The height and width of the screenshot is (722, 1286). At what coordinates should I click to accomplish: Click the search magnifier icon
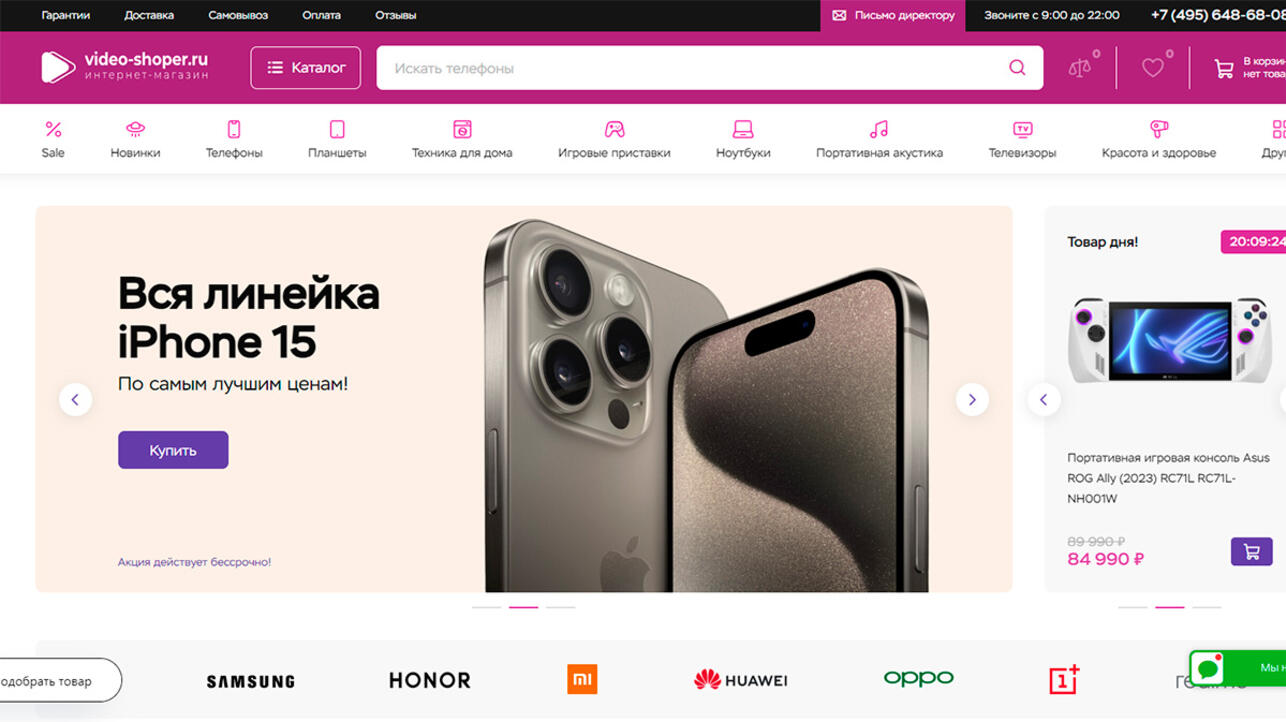tap(1017, 68)
